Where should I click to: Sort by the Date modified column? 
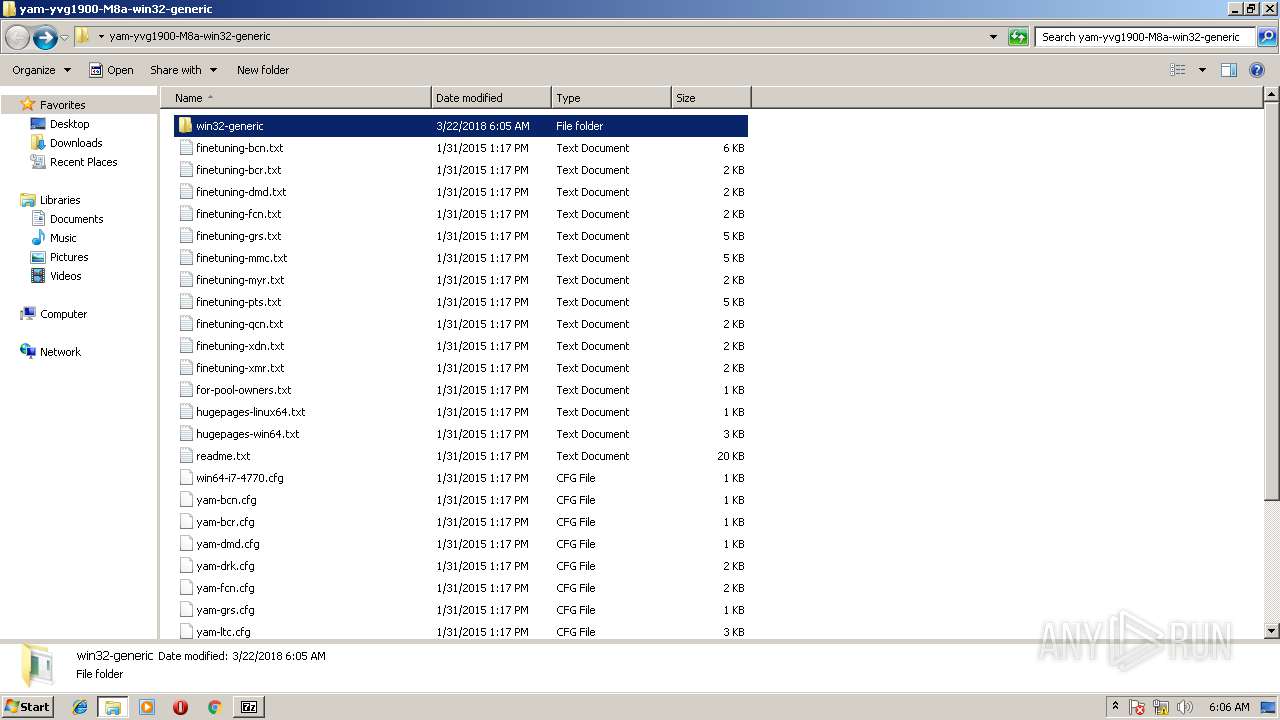point(491,98)
